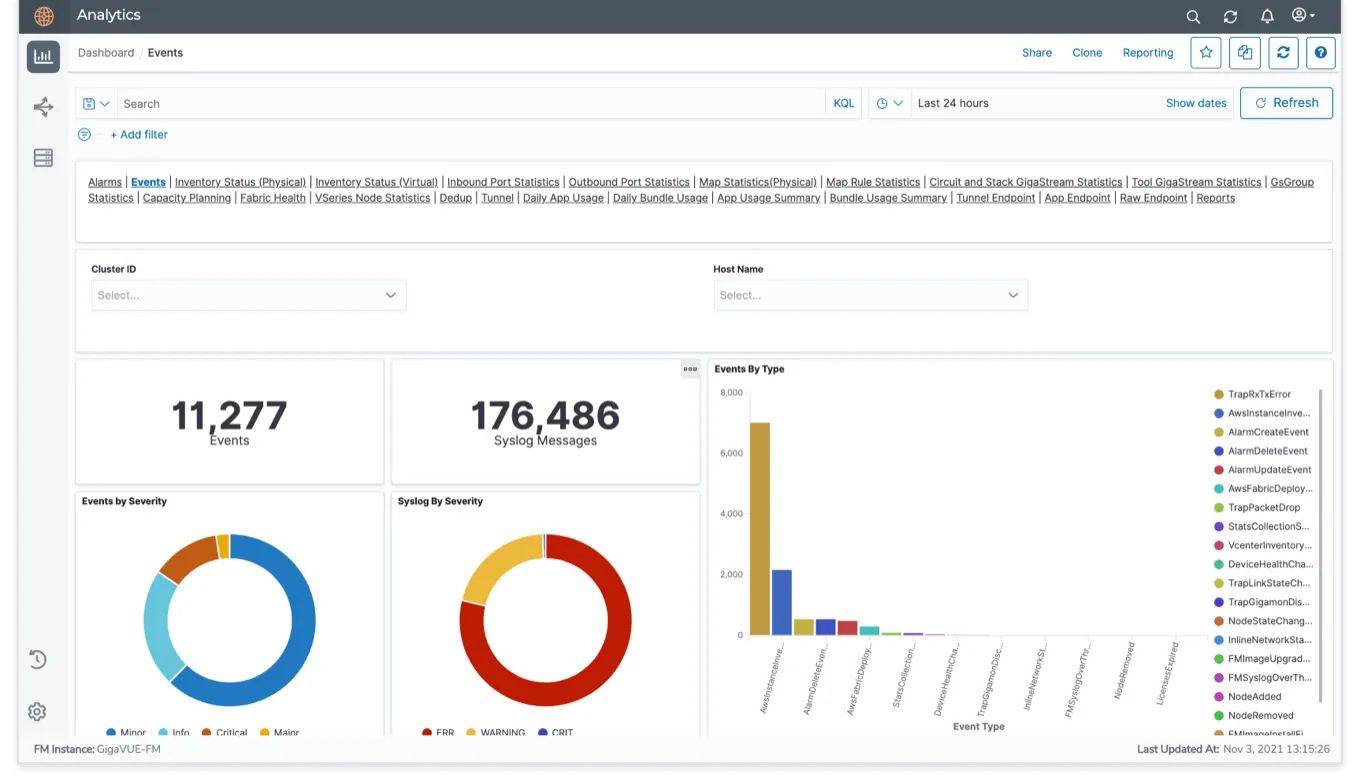Open the Tool GigaStream Statistics link
This screenshot has width=1360, height=780.
click(1196, 182)
